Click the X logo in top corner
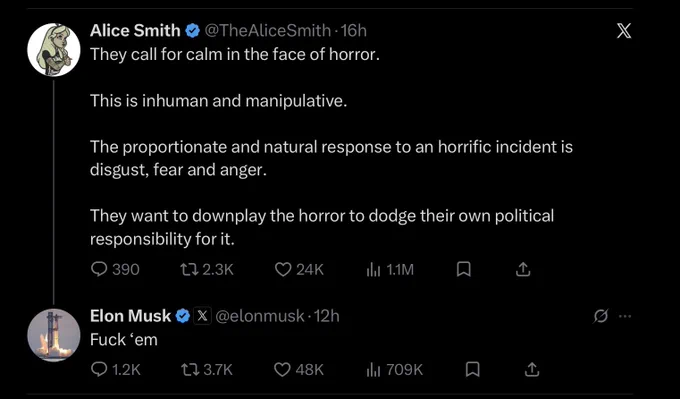 [x=624, y=31]
